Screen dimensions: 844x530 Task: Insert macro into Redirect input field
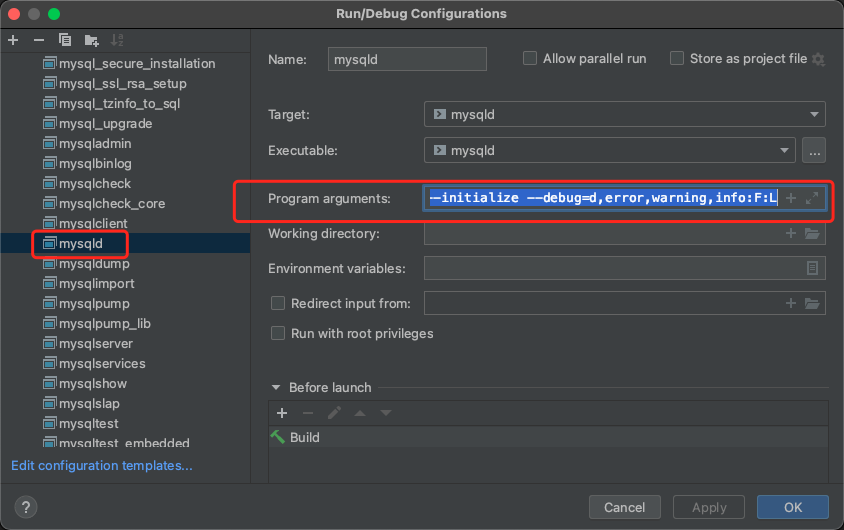(x=791, y=303)
